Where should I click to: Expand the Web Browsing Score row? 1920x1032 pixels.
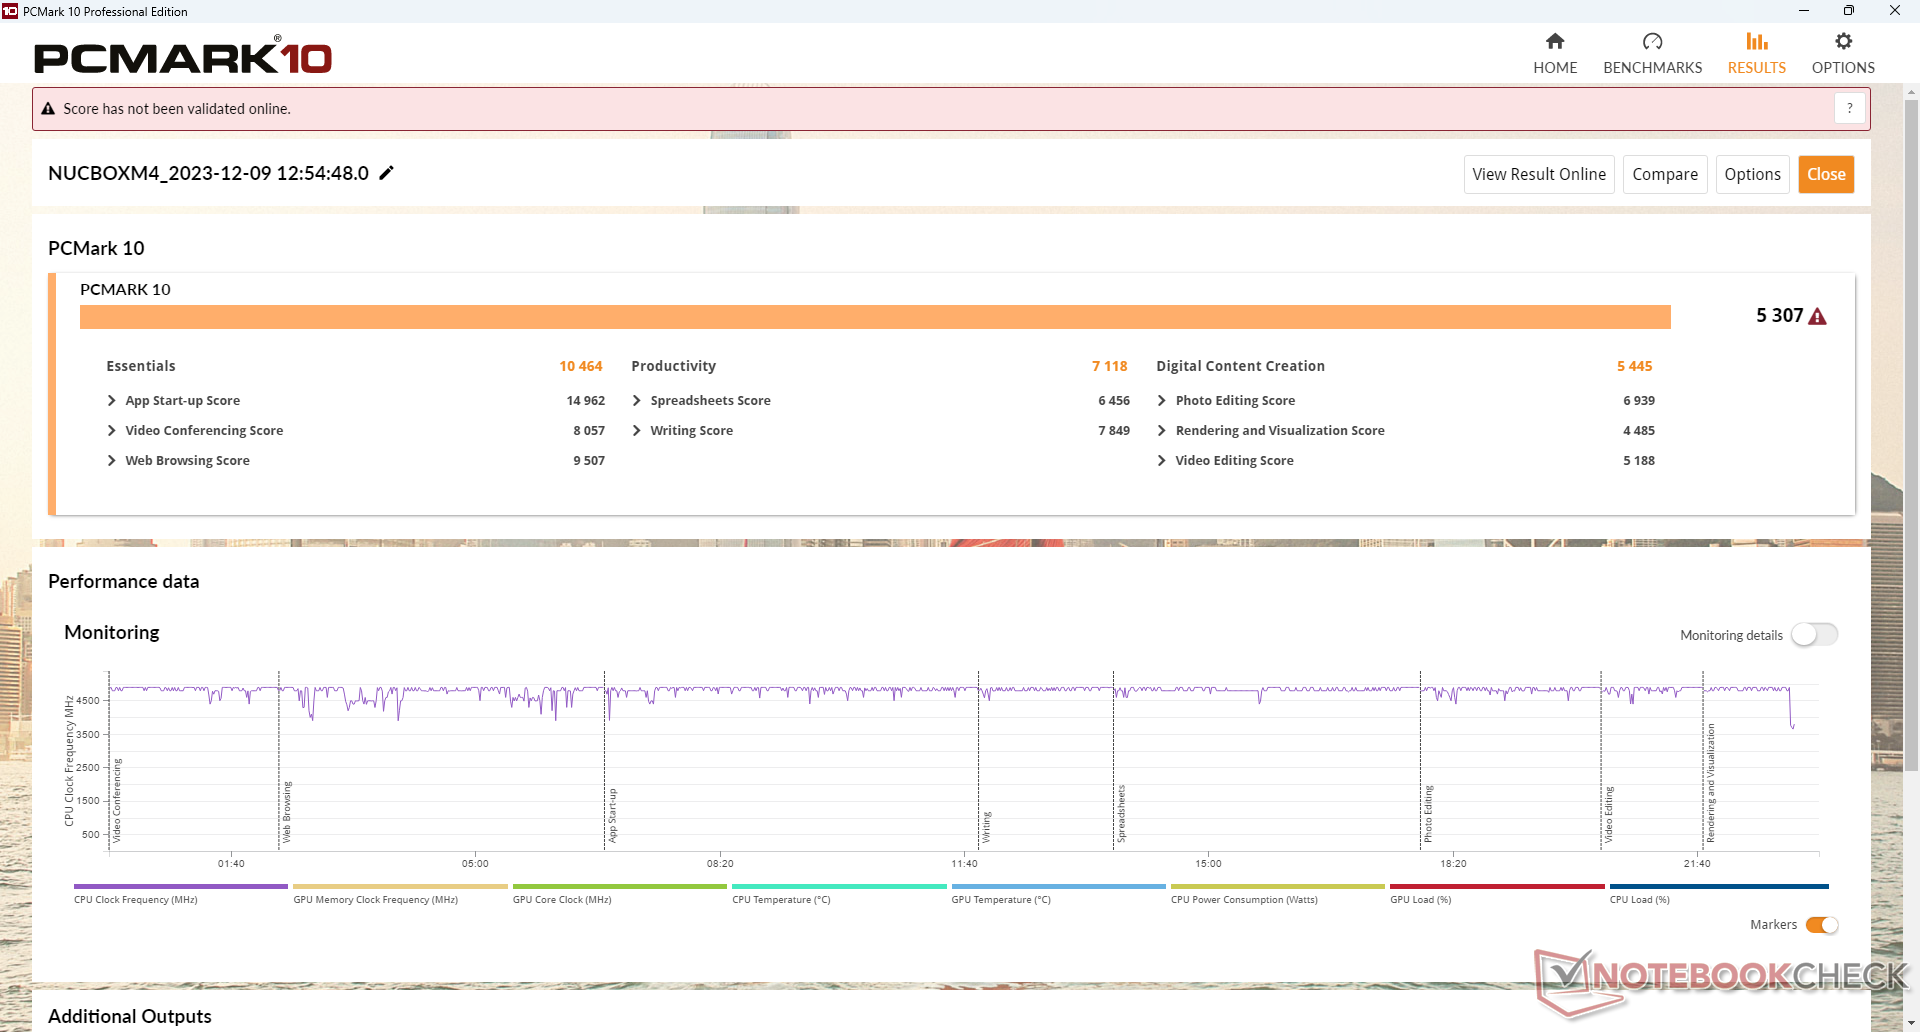(x=111, y=461)
